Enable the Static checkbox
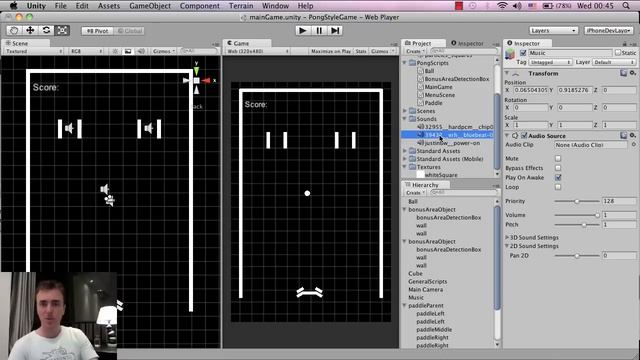This screenshot has width=640, height=360. 618,53
